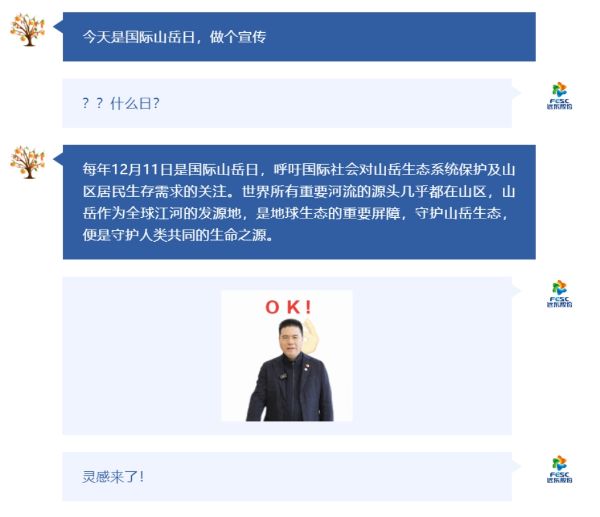The width and height of the screenshot is (600, 517).
Task: Click the tail pointer of the sticker bubble
Action: (x=516, y=291)
